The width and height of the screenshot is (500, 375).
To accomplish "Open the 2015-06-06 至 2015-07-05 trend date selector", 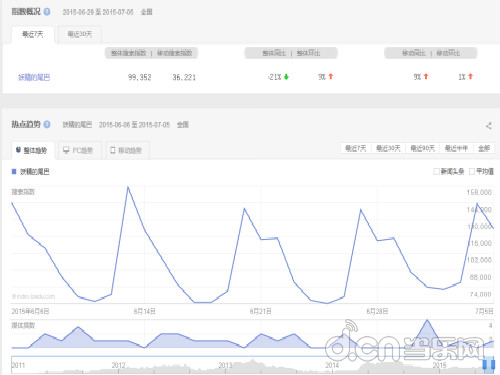I will pos(134,125).
